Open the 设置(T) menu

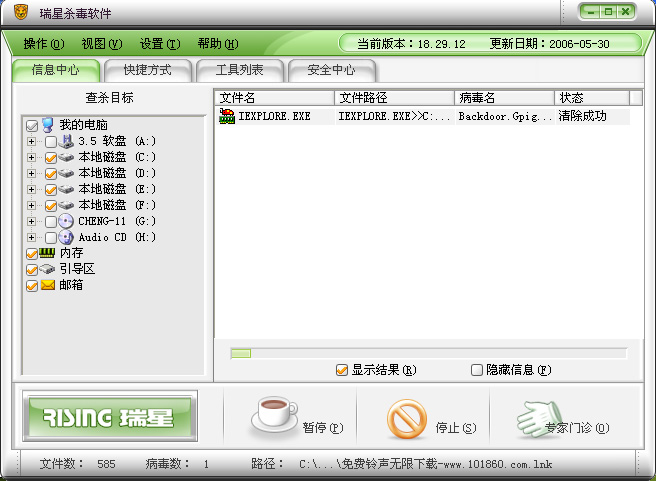[160, 43]
